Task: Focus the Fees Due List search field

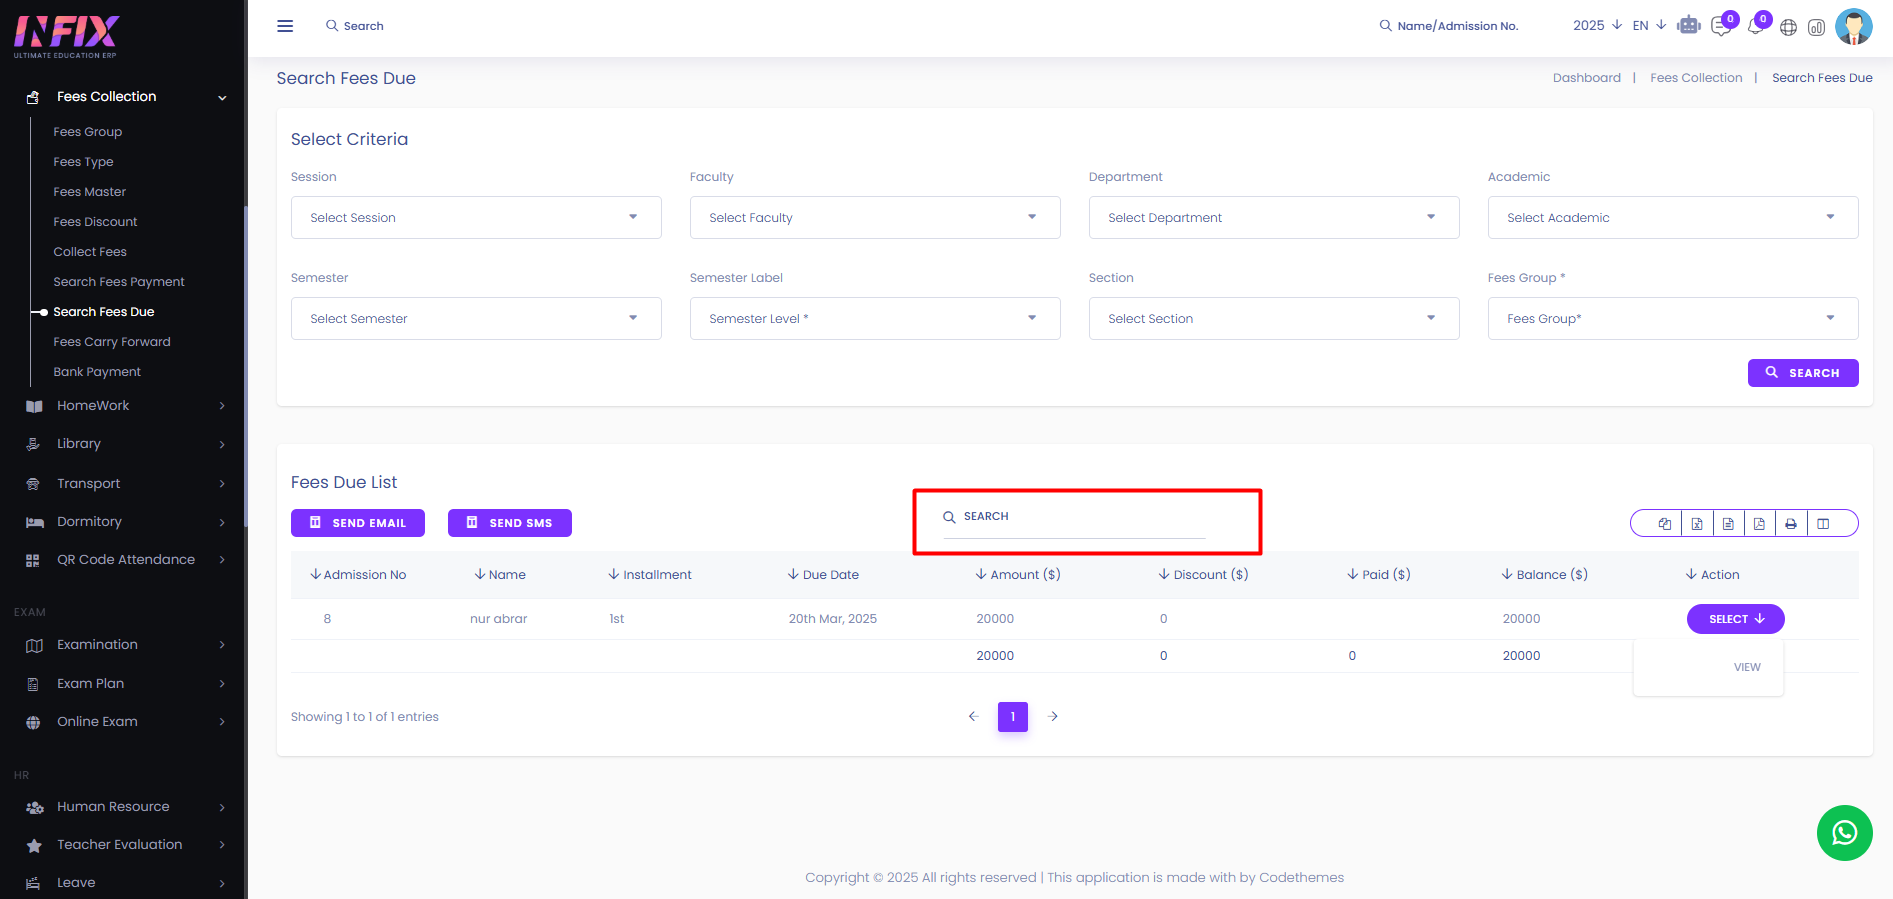Action: coord(1074,517)
